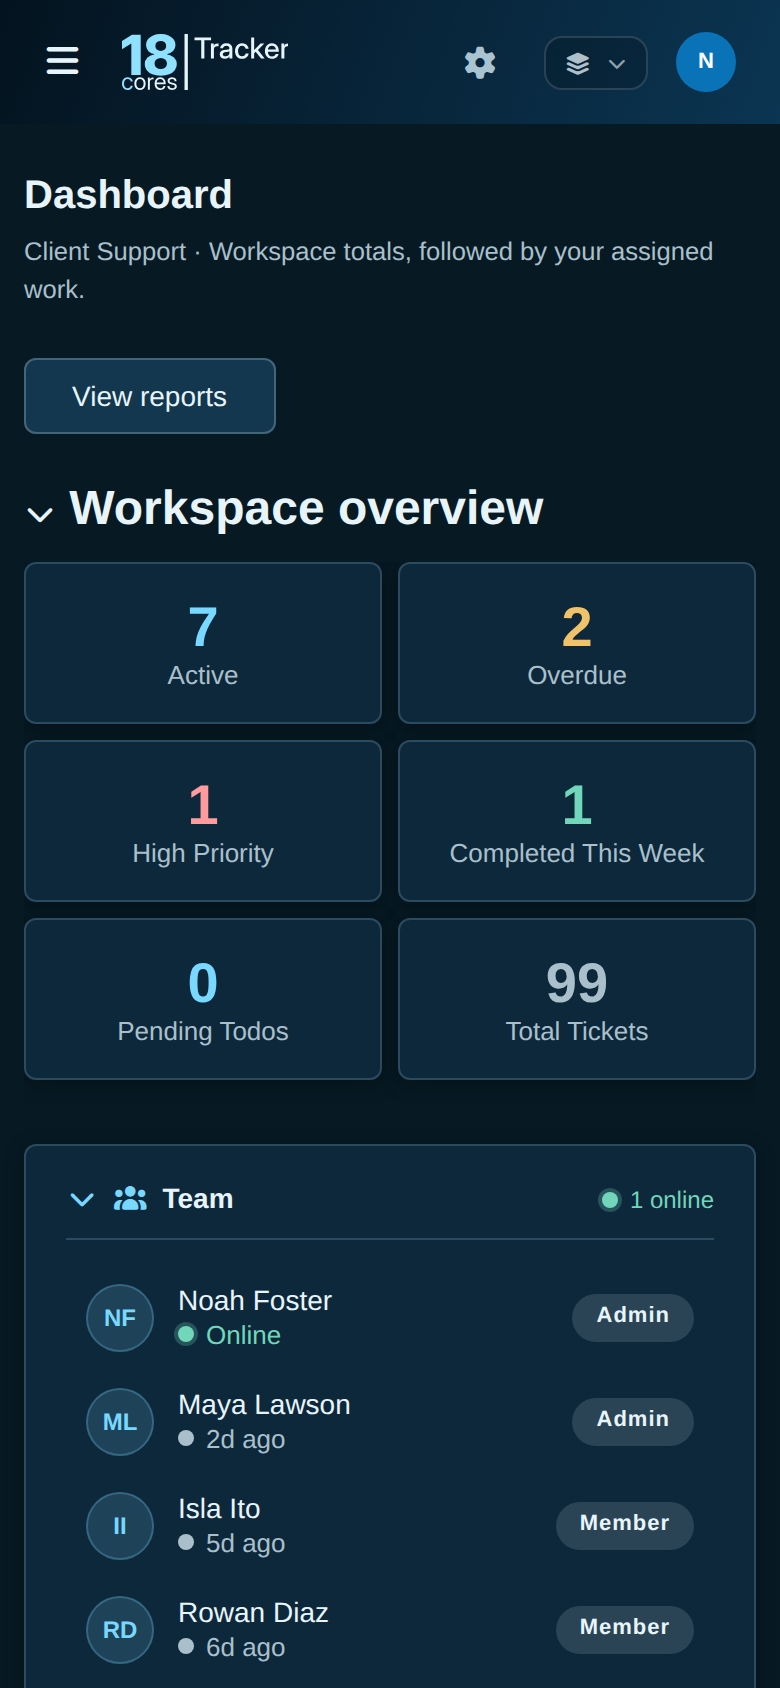
Task: Click the 5d ago last-seen text
Action: tap(245, 1543)
